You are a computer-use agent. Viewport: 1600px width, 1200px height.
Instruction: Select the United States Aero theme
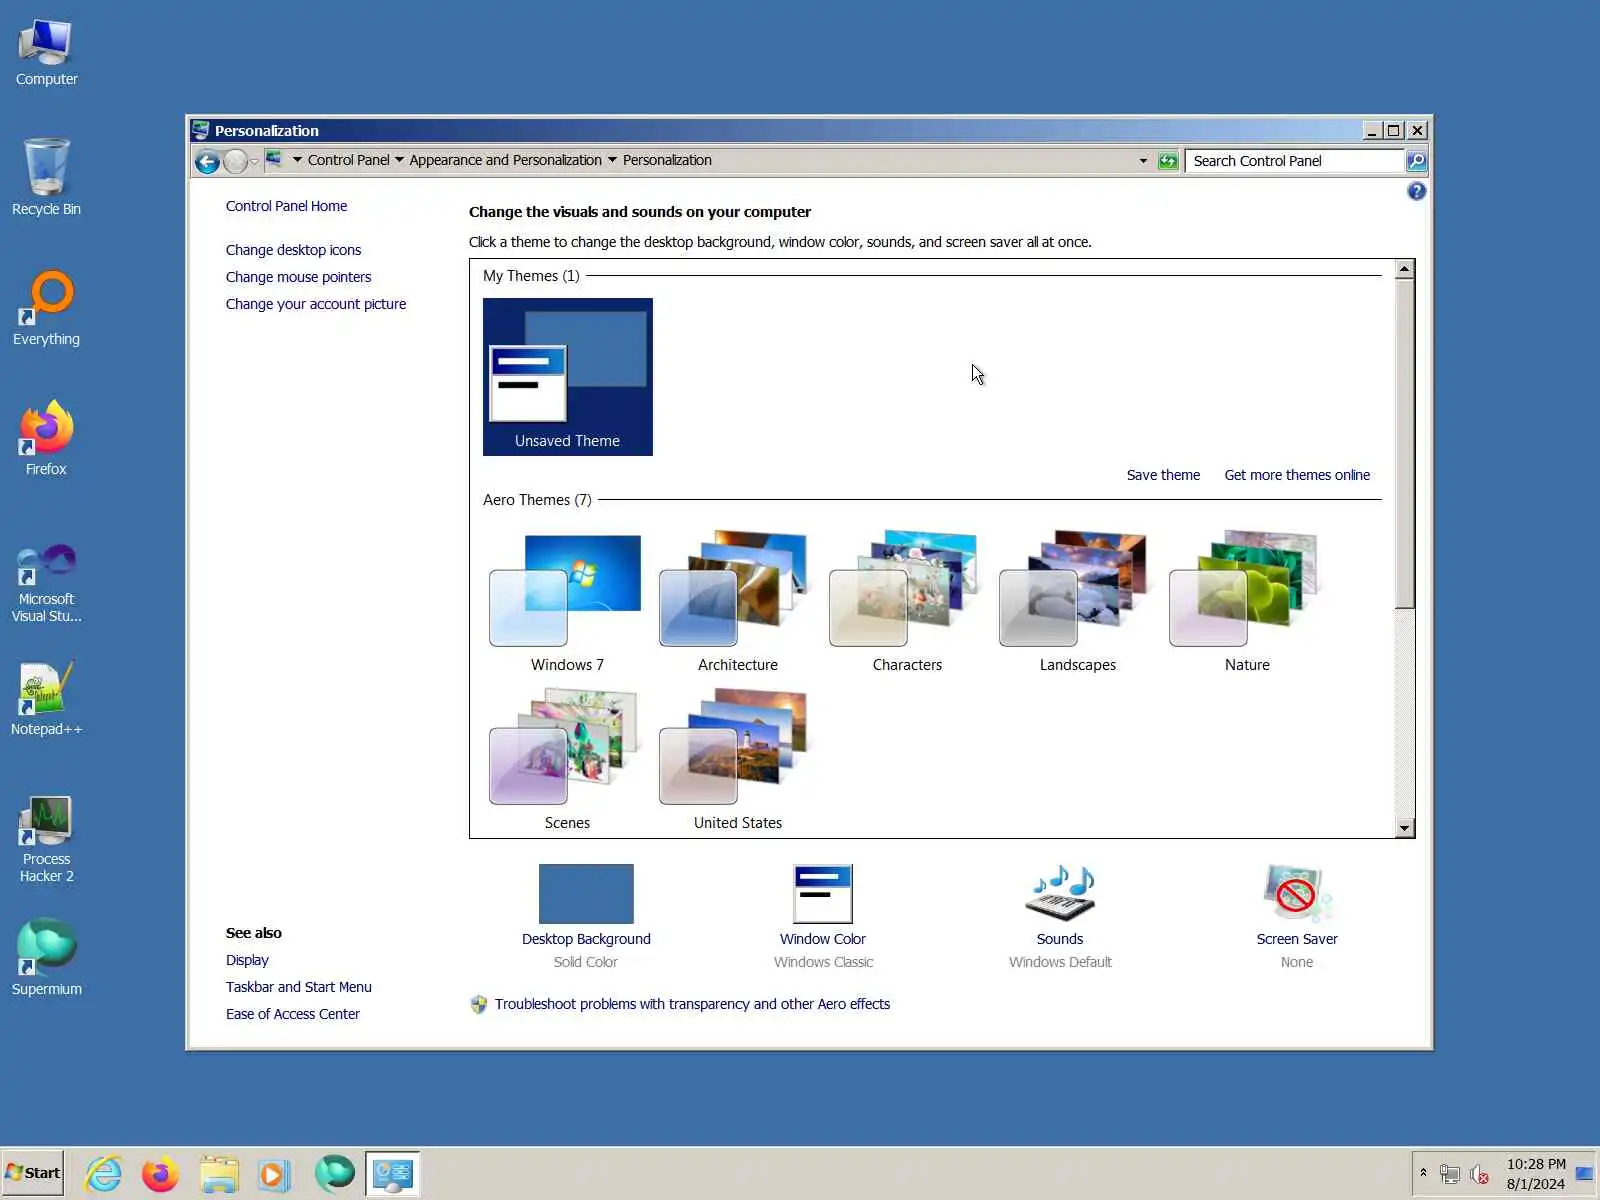tap(738, 761)
